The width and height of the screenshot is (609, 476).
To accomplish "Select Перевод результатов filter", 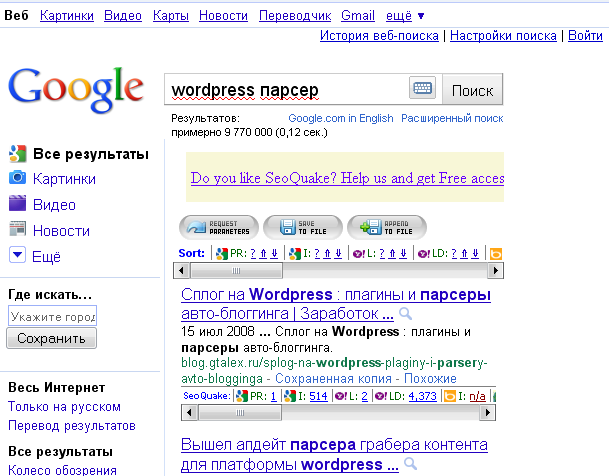I will (72, 426).
